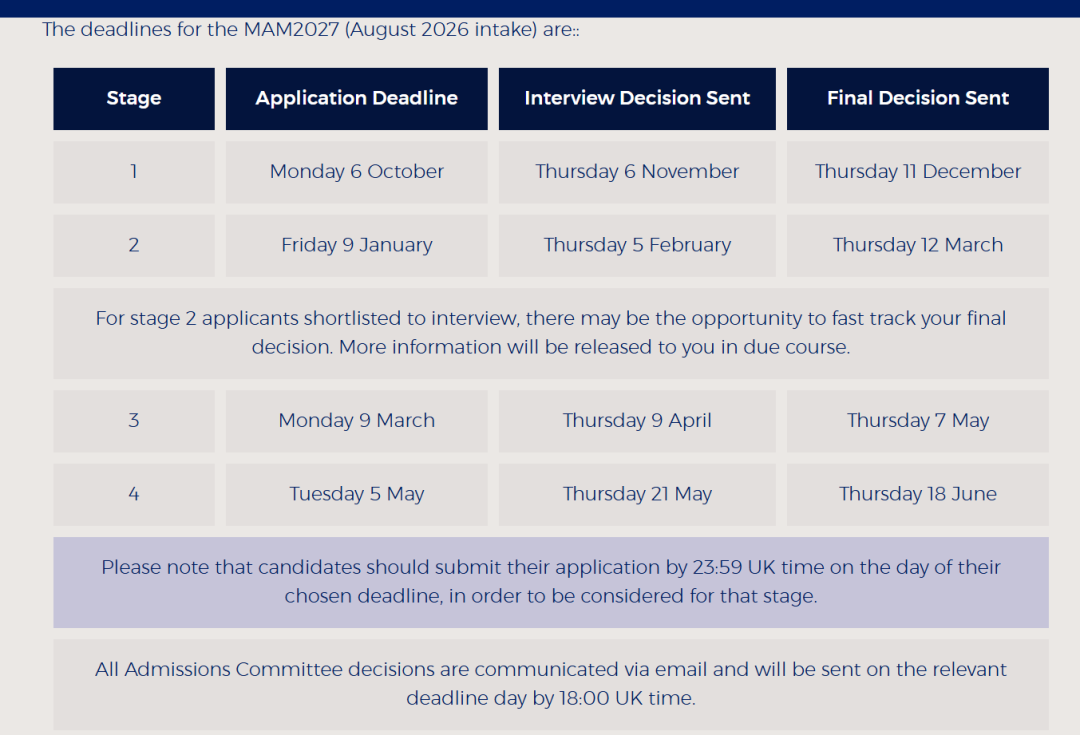
Task: Click the Thursday 12 March cell
Action: (x=917, y=245)
